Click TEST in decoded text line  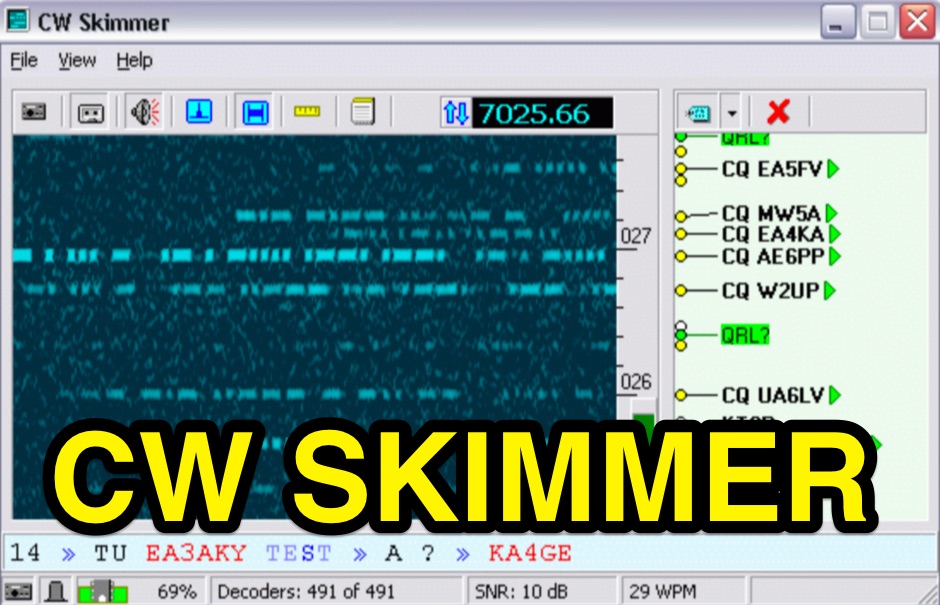click(x=299, y=553)
